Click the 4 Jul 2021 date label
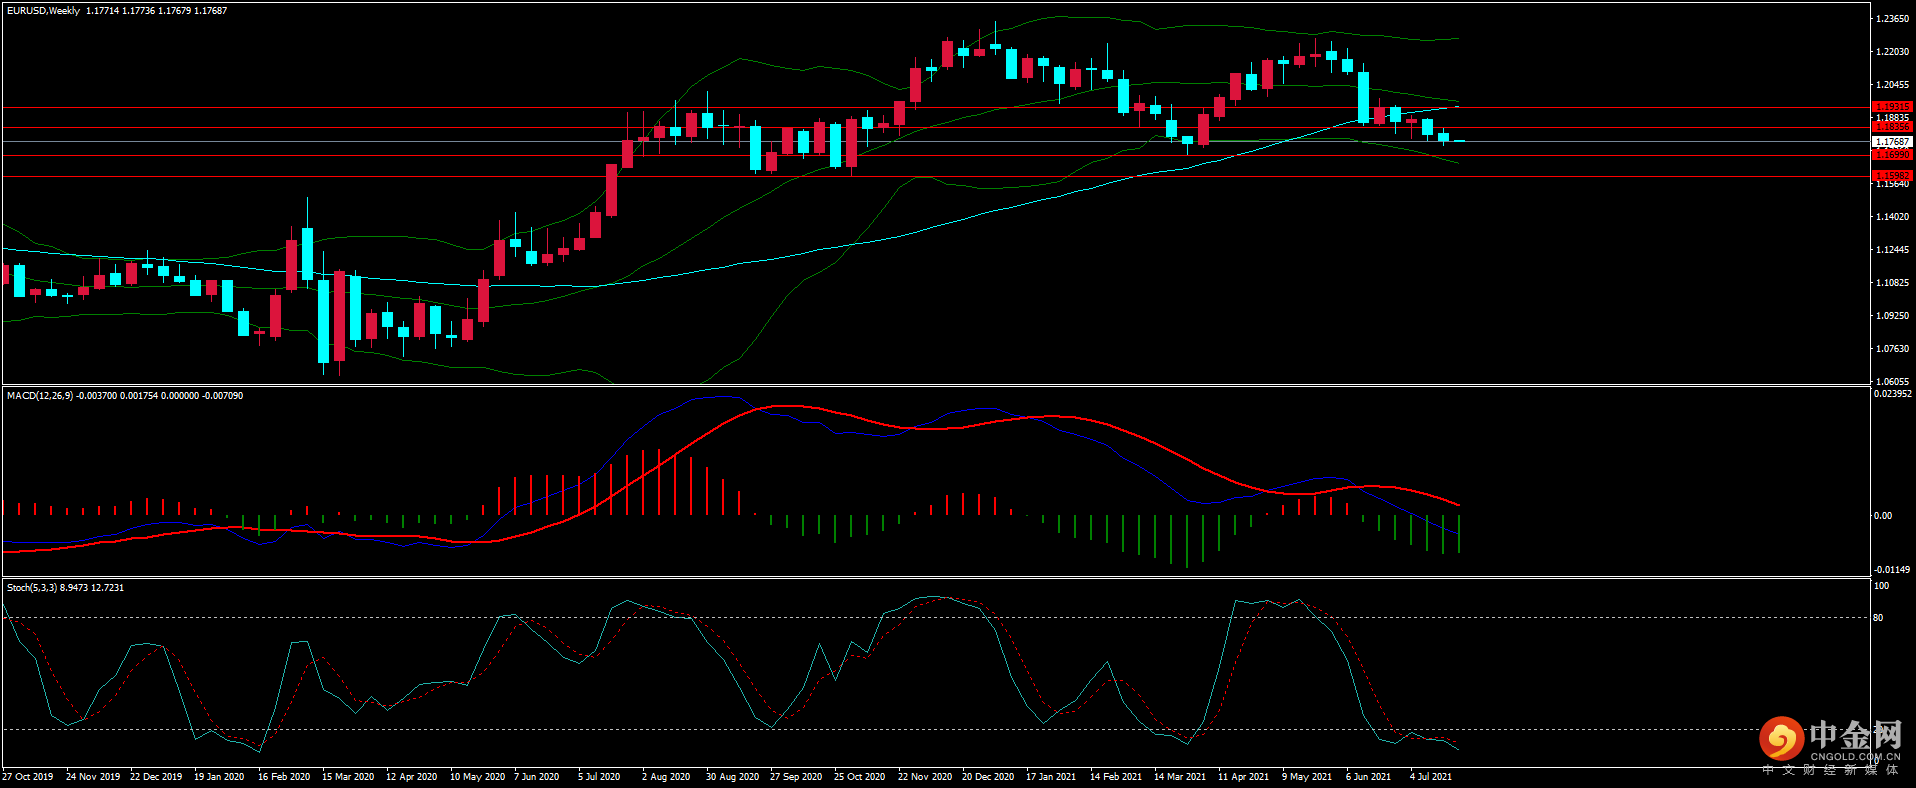Viewport: 1916px width, 788px height. pos(1431,777)
